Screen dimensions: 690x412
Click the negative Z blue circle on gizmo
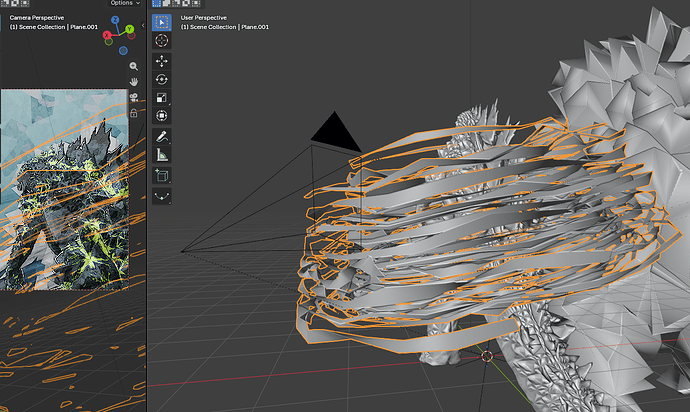(123, 51)
